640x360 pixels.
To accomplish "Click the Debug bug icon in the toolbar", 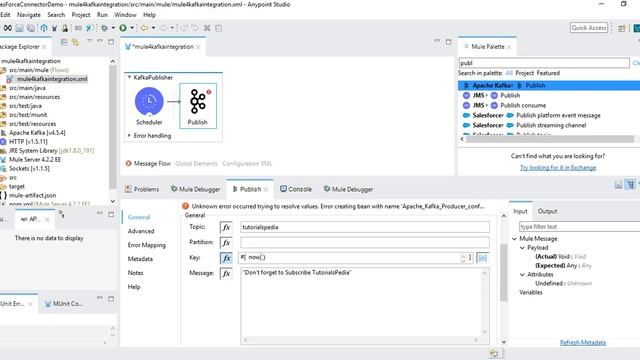I will point(104,28).
